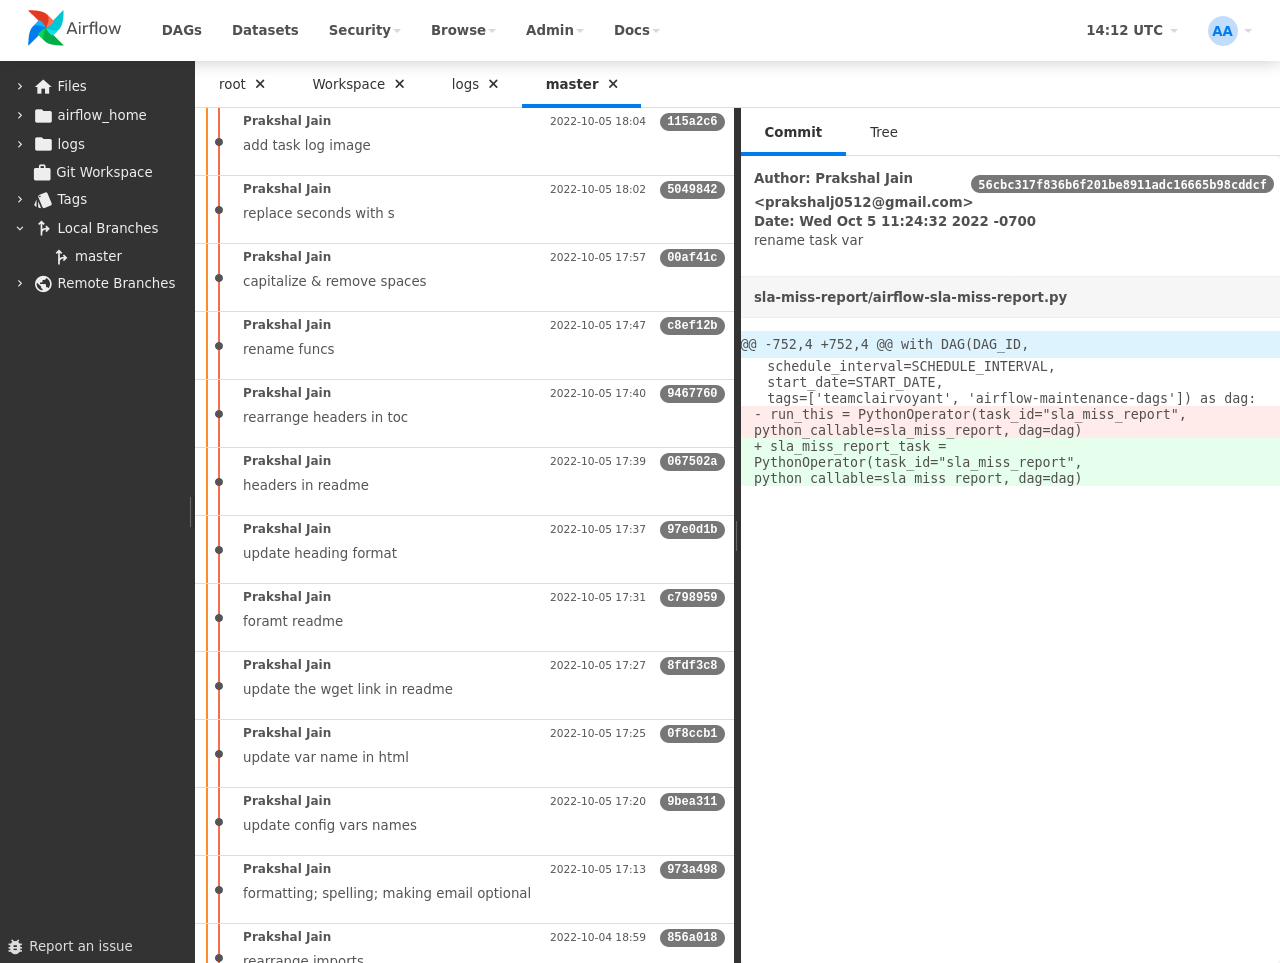Viewport: 1280px width, 963px height.
Task: Click the Git Workspace briefcase icon
Action: click(42, 172)
